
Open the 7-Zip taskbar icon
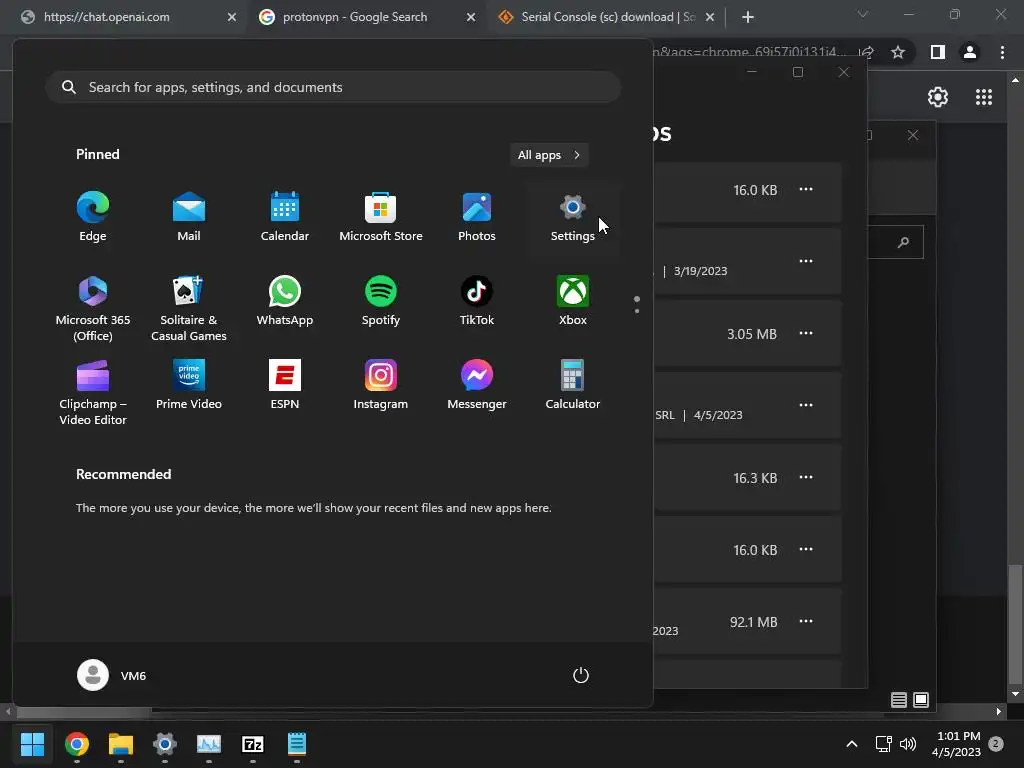253,744
